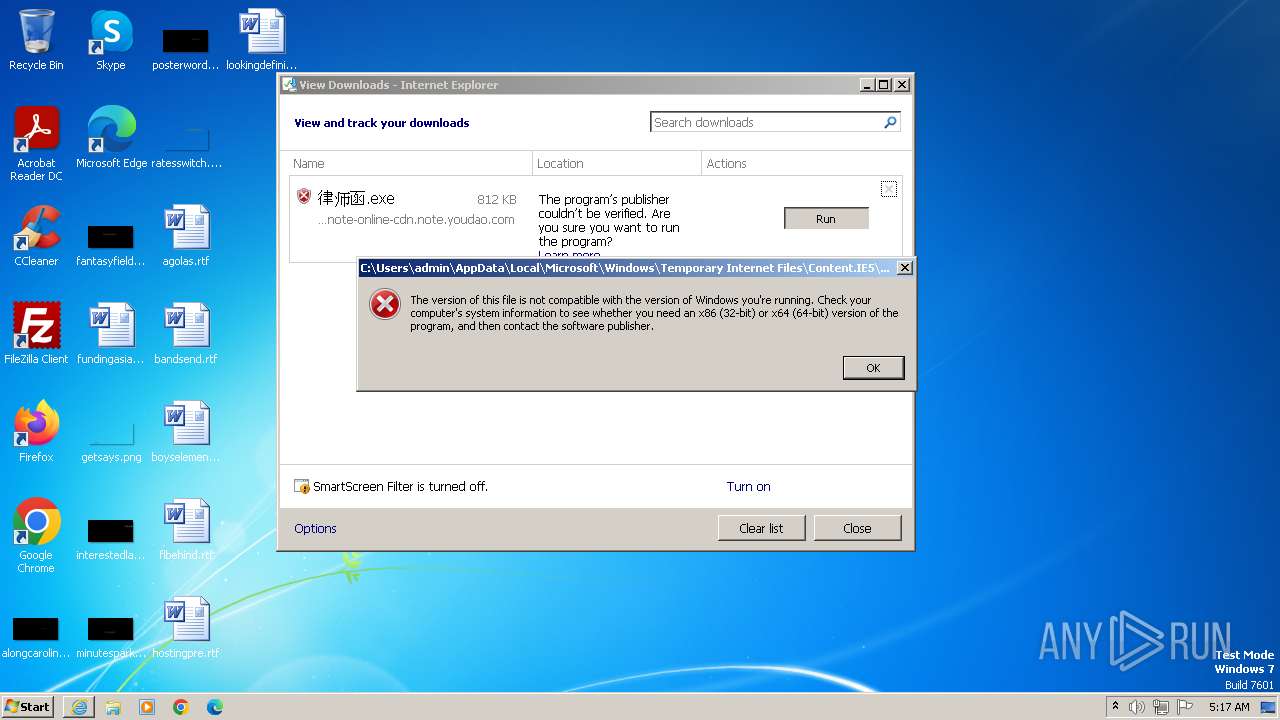Launch Microsoft Edge desktop shortcut
Viewport: 1280px width, 720px height.
pos(111,138)
